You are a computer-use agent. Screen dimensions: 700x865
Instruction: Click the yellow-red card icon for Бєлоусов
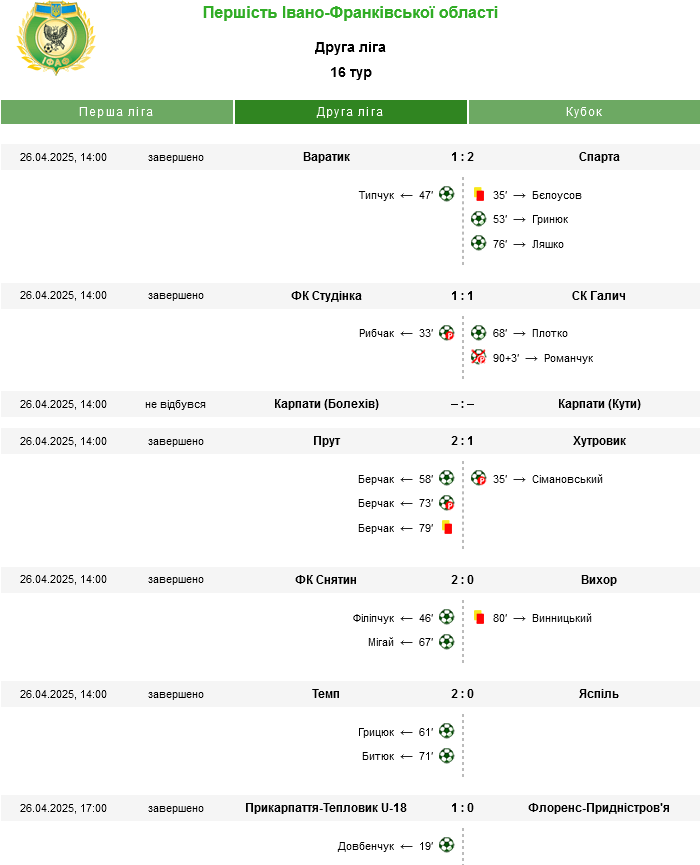pyautogui.click(x=478, y=194)
